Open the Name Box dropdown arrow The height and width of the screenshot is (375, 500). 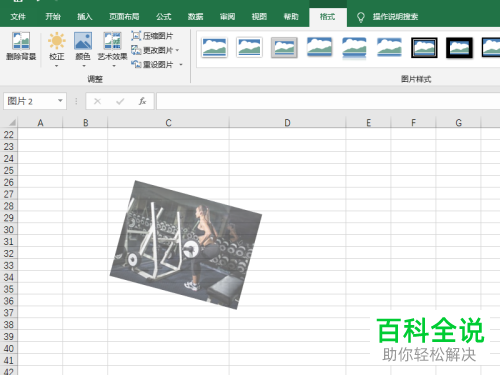click(60, 101)
